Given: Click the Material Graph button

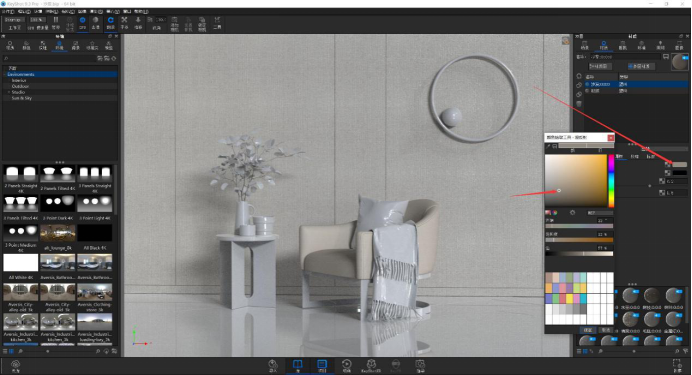Looking at the screenshot, I should [x=600, y=66].
